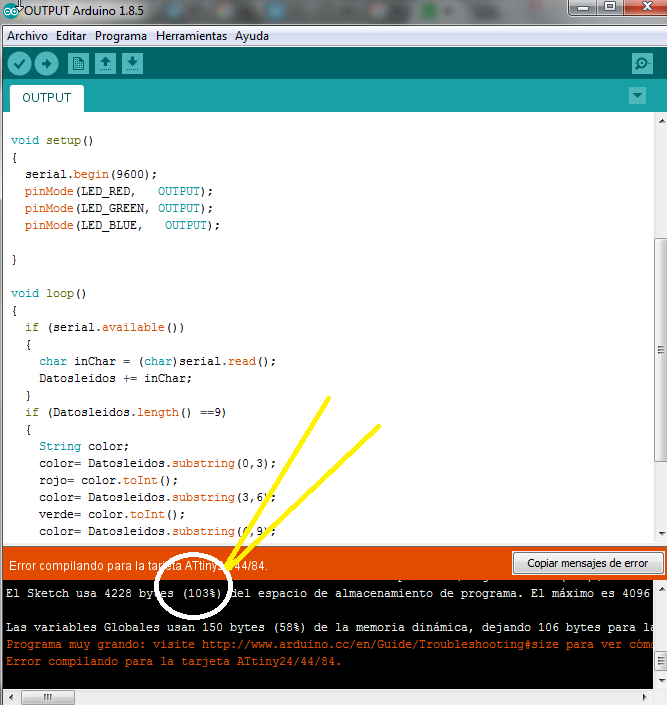Open the Archivo menu

[x=27, y=36]
